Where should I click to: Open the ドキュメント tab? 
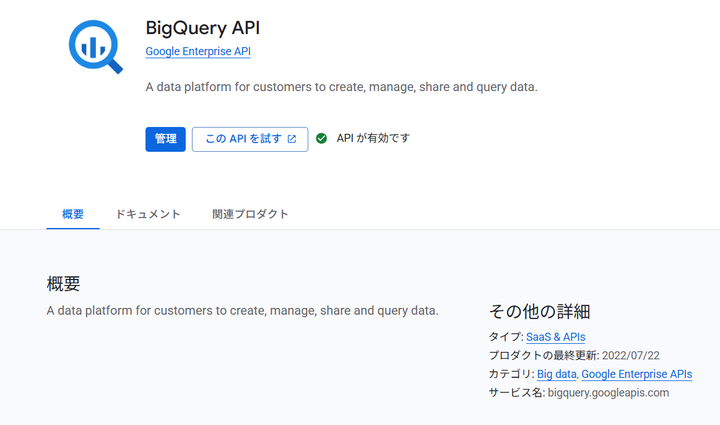click(x=148, y=214)
